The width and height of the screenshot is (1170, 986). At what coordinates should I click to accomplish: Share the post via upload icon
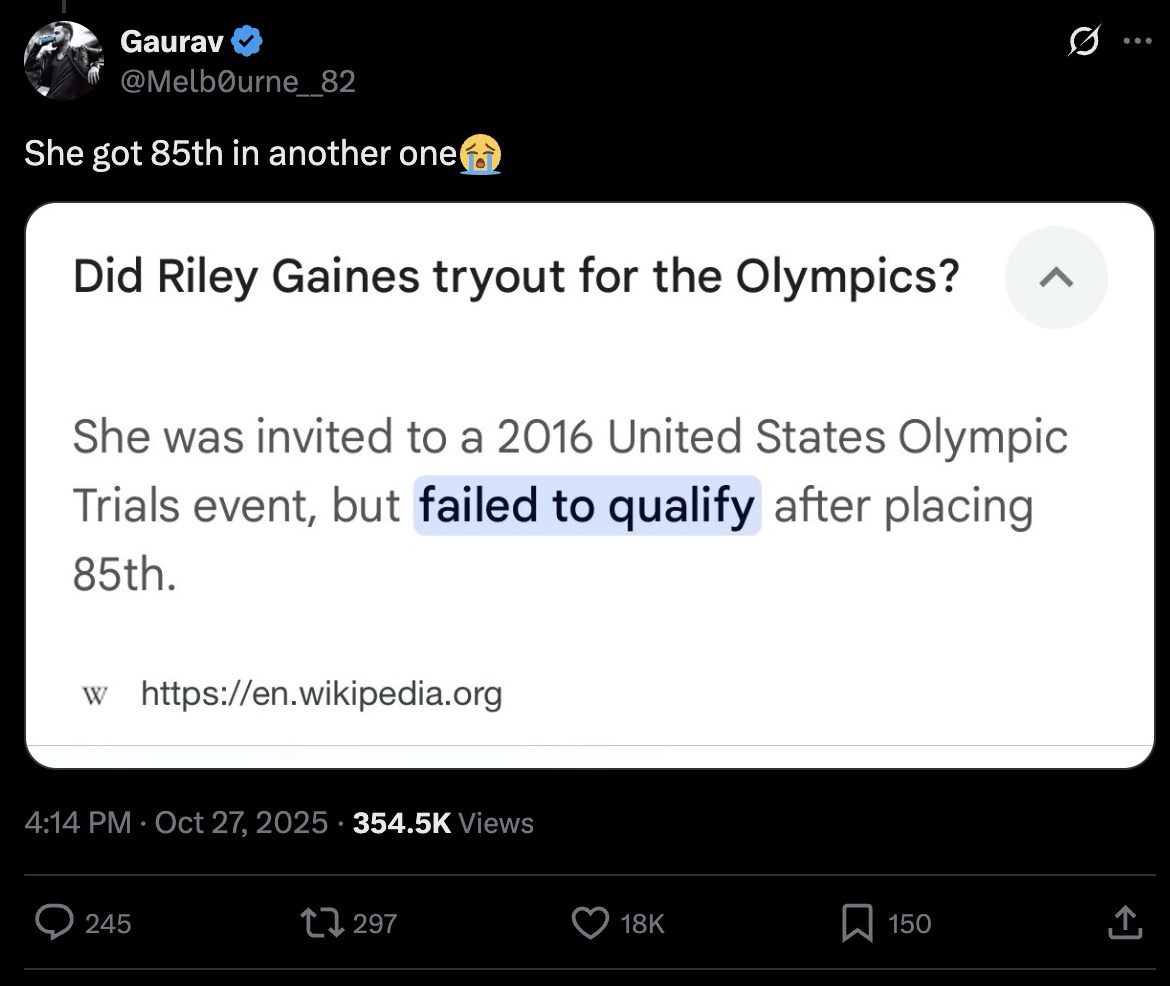coord(1123,922)
